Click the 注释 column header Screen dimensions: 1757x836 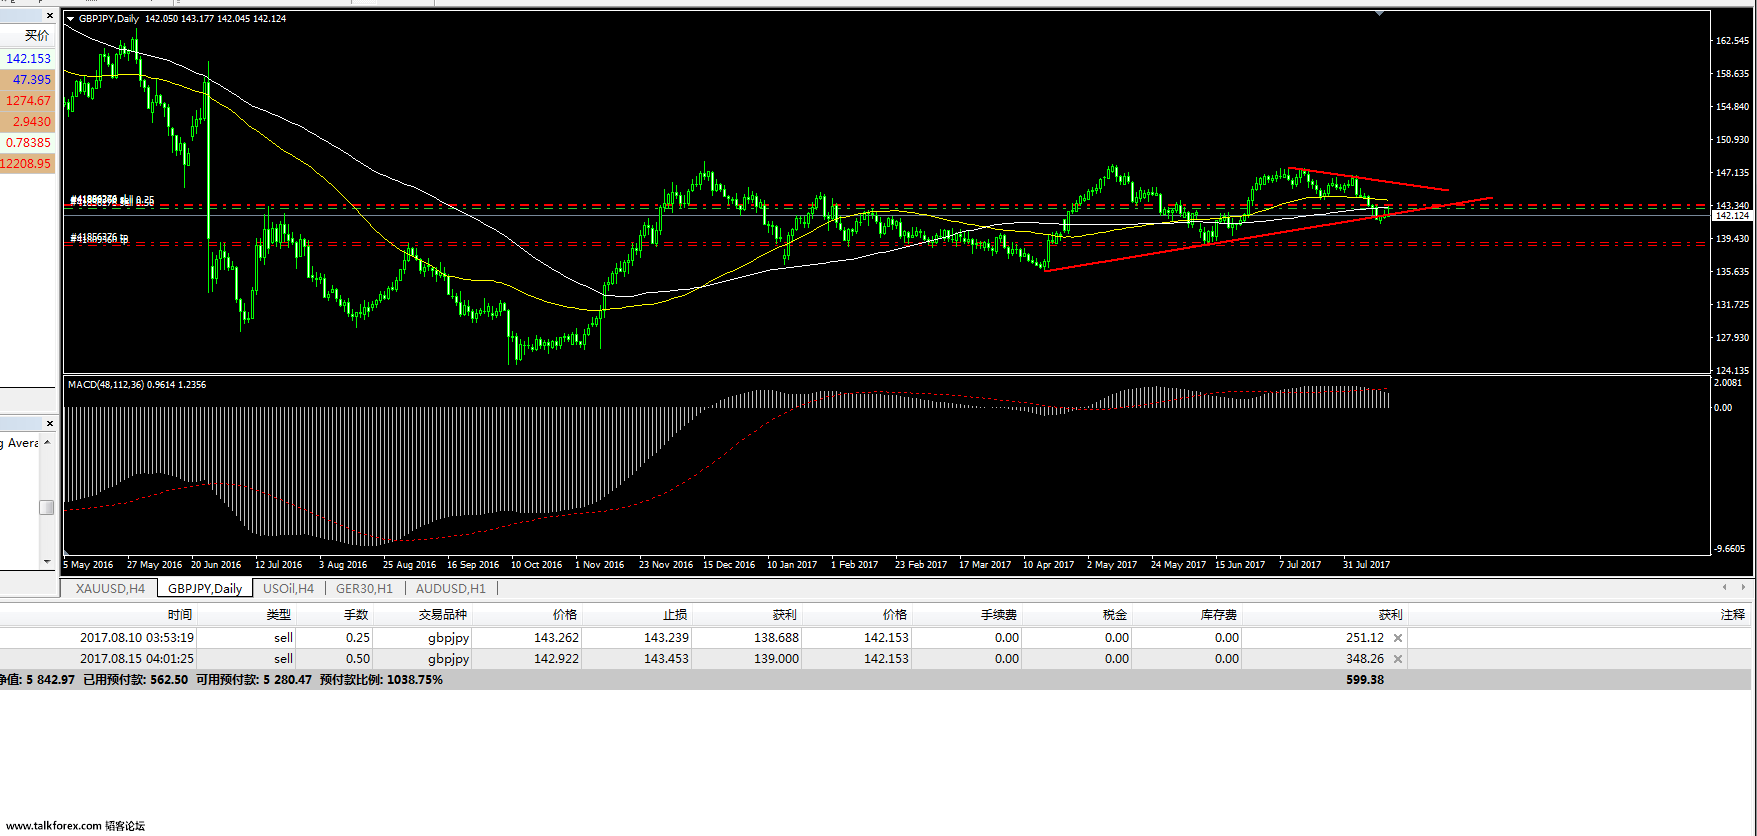(x=1733, y=615)
